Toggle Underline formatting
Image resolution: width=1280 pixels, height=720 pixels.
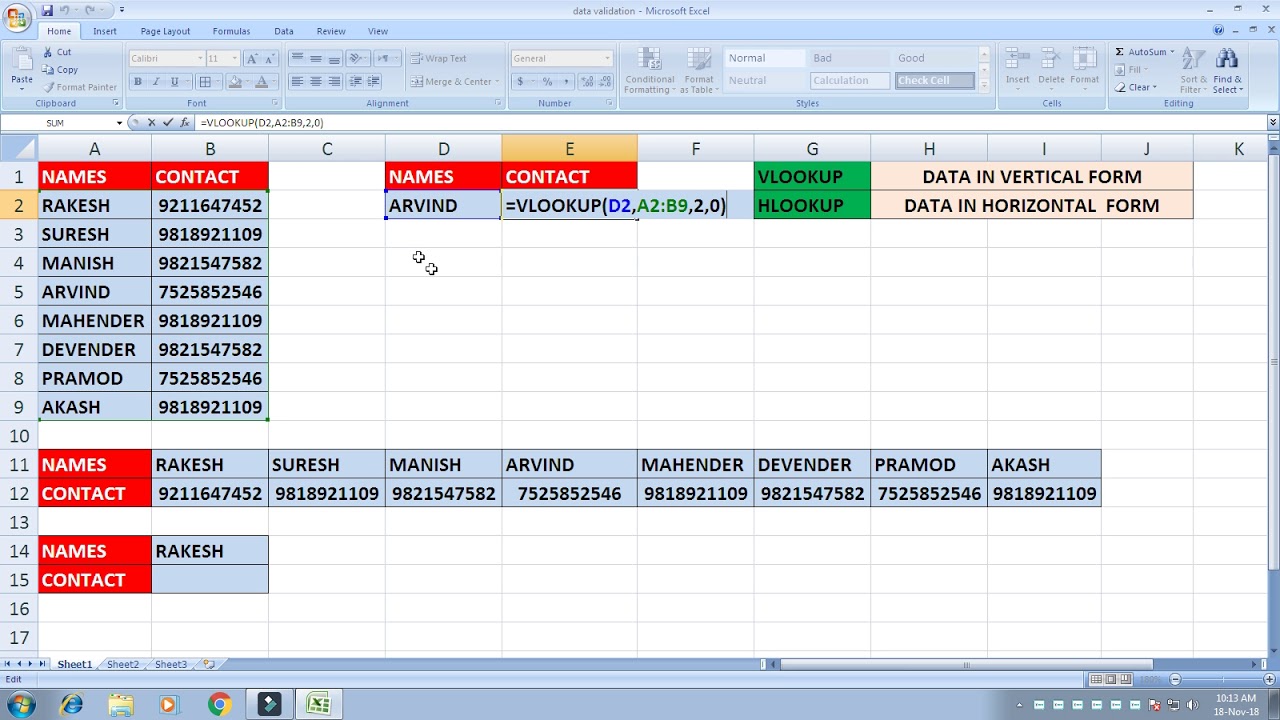(x=175, y=82)
